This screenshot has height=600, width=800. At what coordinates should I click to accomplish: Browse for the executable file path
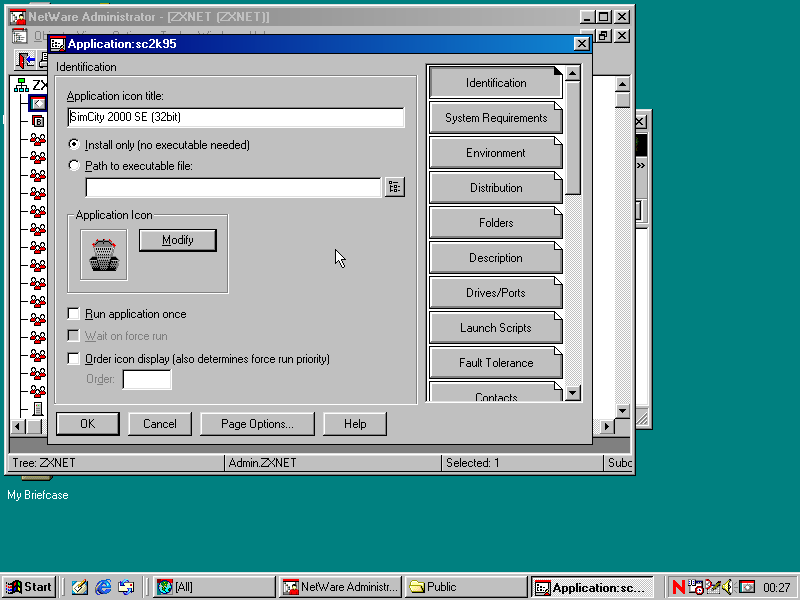394,187
